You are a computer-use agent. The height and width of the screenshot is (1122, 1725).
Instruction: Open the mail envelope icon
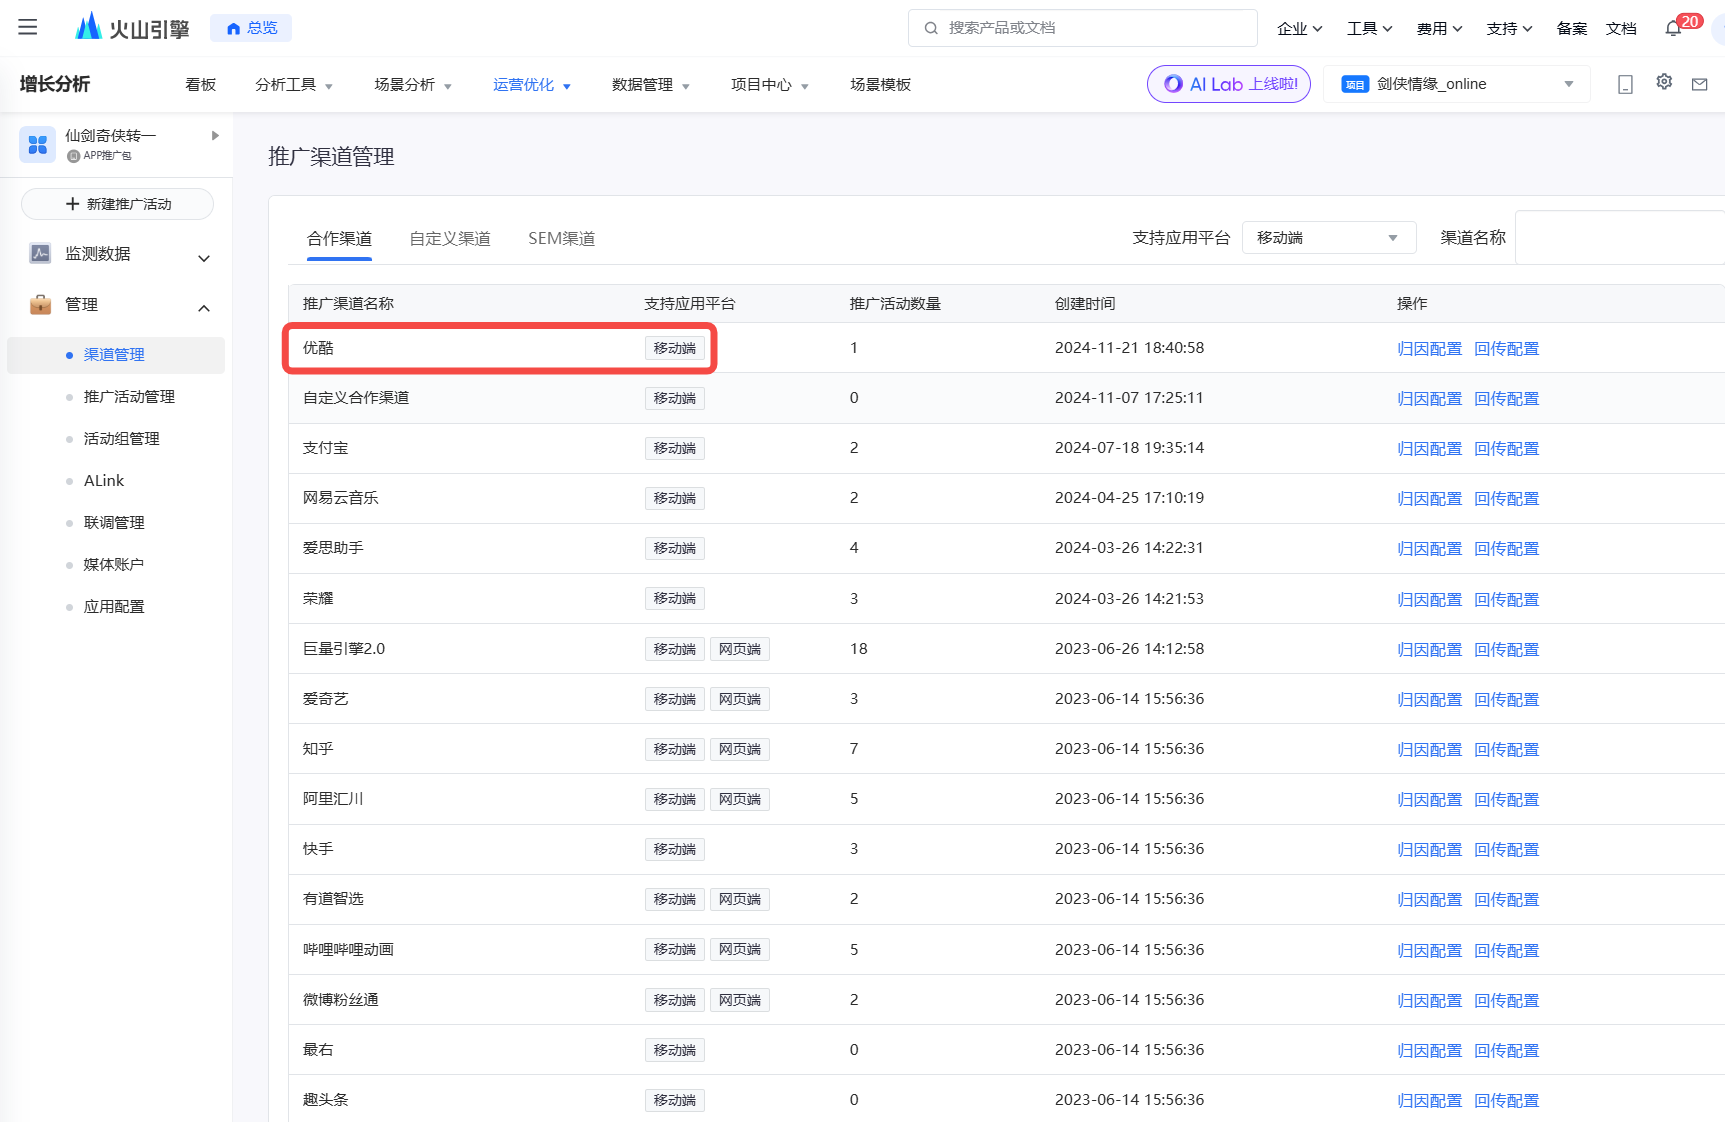point(1699,84)
